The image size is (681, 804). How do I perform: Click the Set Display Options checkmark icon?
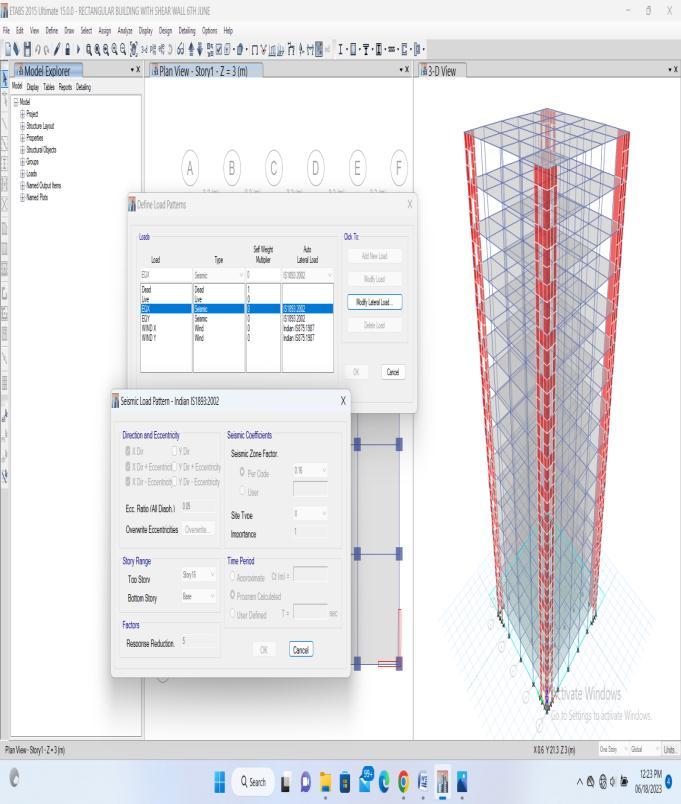219,50
